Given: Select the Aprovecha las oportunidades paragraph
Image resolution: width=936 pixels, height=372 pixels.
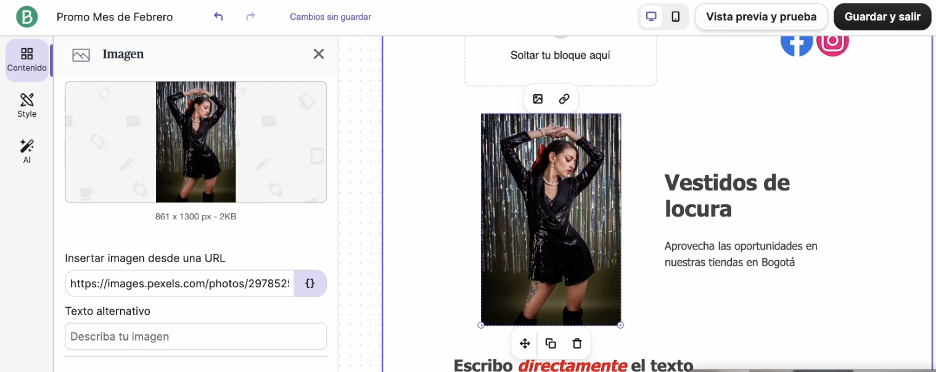Looking at the screenshot, I should tap(741, 254).
